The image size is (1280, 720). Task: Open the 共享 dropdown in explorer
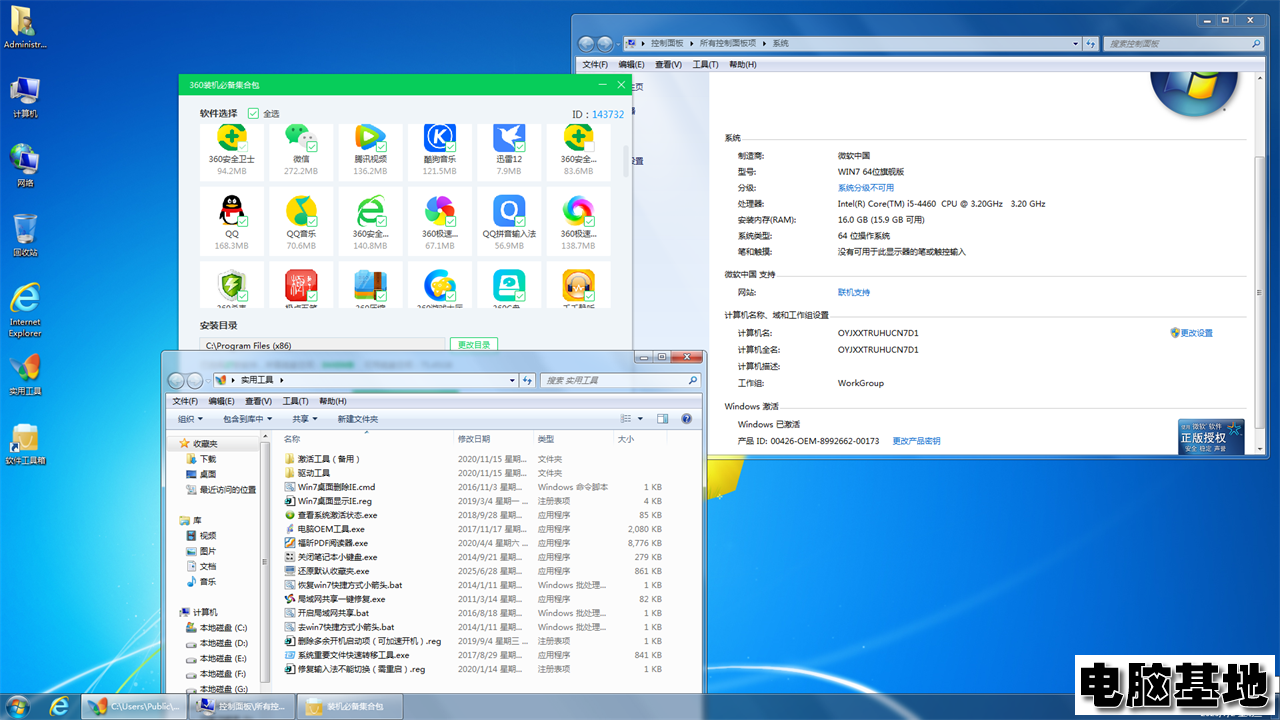click(304, 419)
